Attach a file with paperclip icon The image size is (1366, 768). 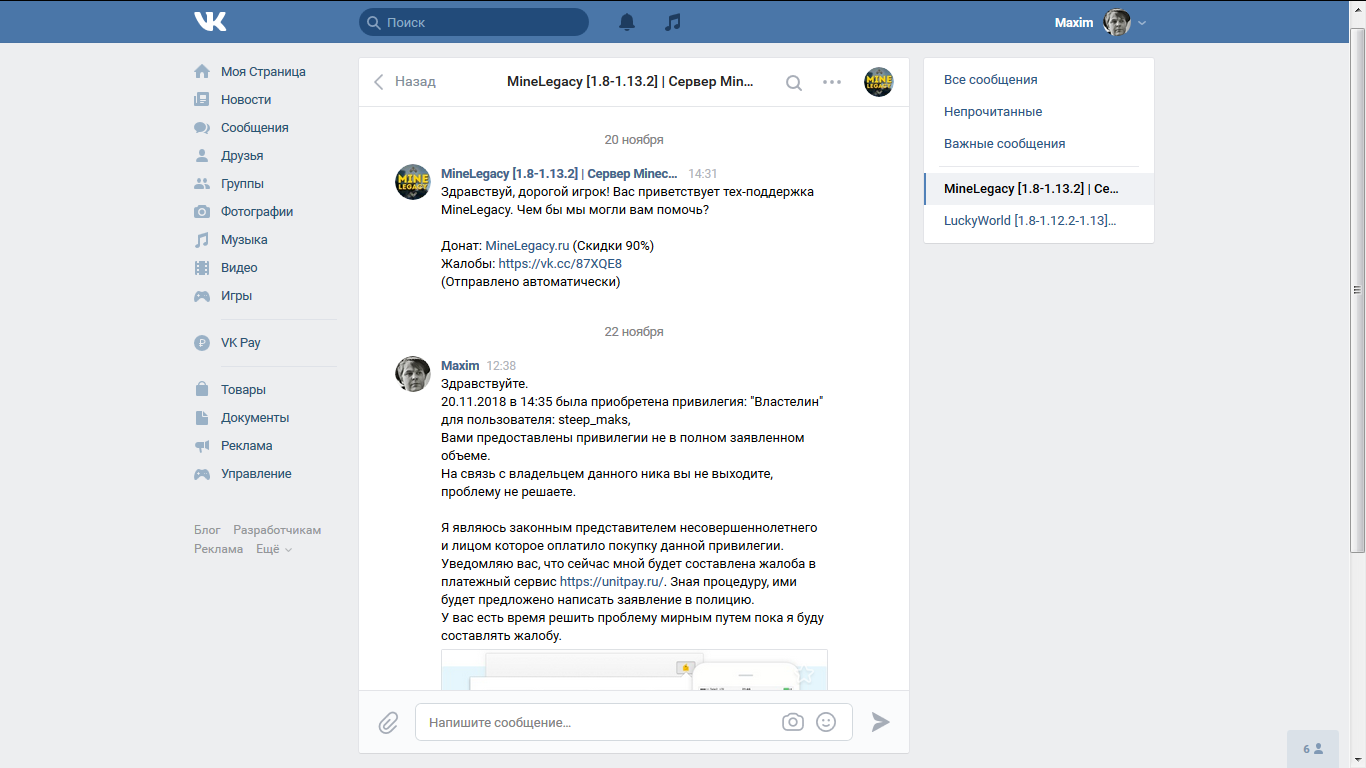point(388,722)
